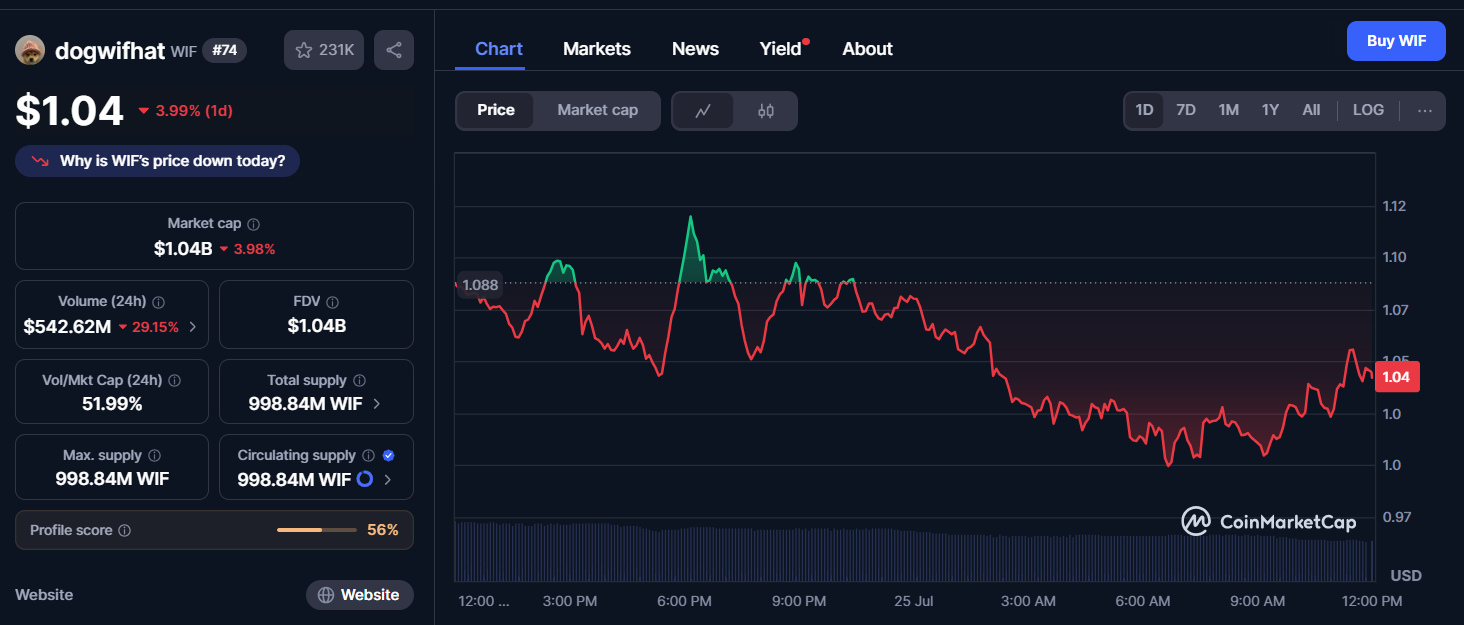Click the downtrend icon in price-down banner
The height and width of the screenshot is (625, 1464).
pyautogui.click(x=41, y=161)
